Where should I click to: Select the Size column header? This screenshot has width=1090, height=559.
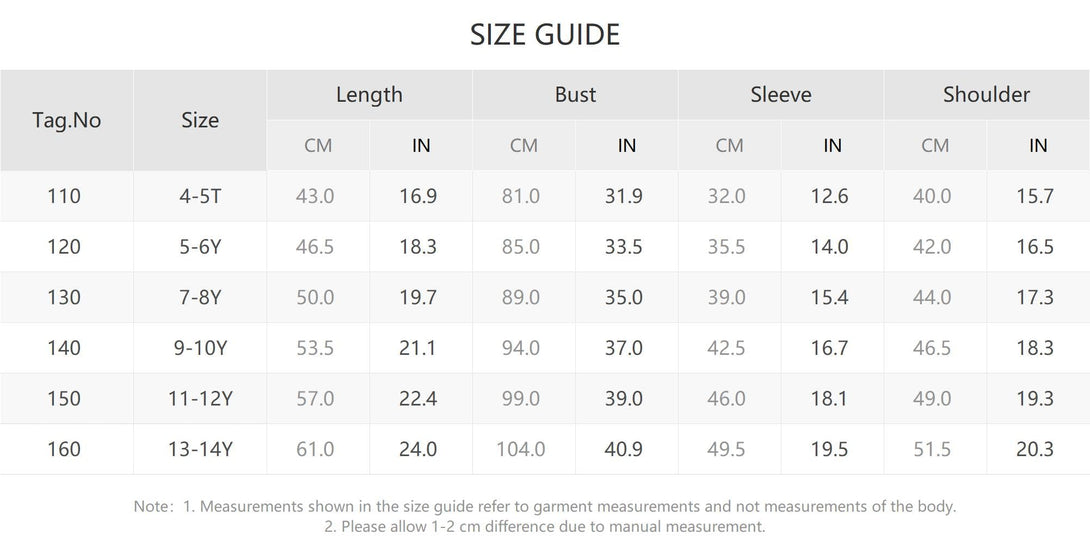click(200, 120)
